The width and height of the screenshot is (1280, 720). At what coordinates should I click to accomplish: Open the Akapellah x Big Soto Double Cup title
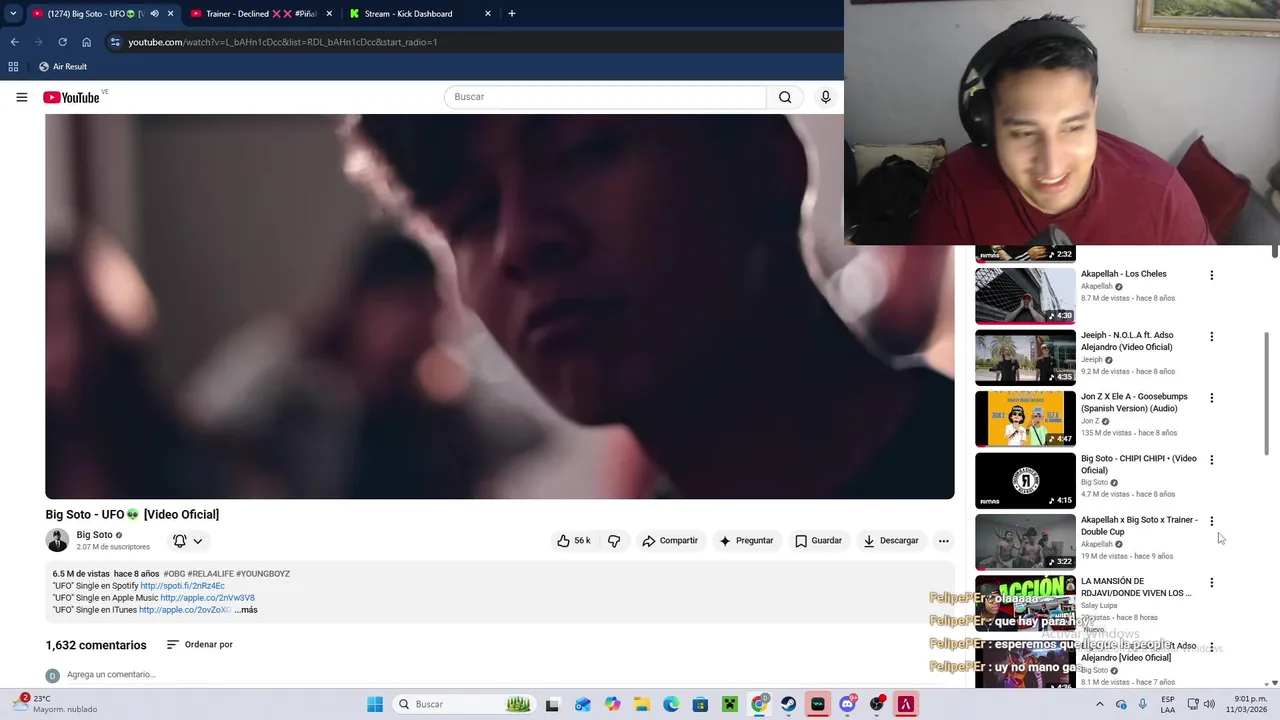pos(1139,526)
